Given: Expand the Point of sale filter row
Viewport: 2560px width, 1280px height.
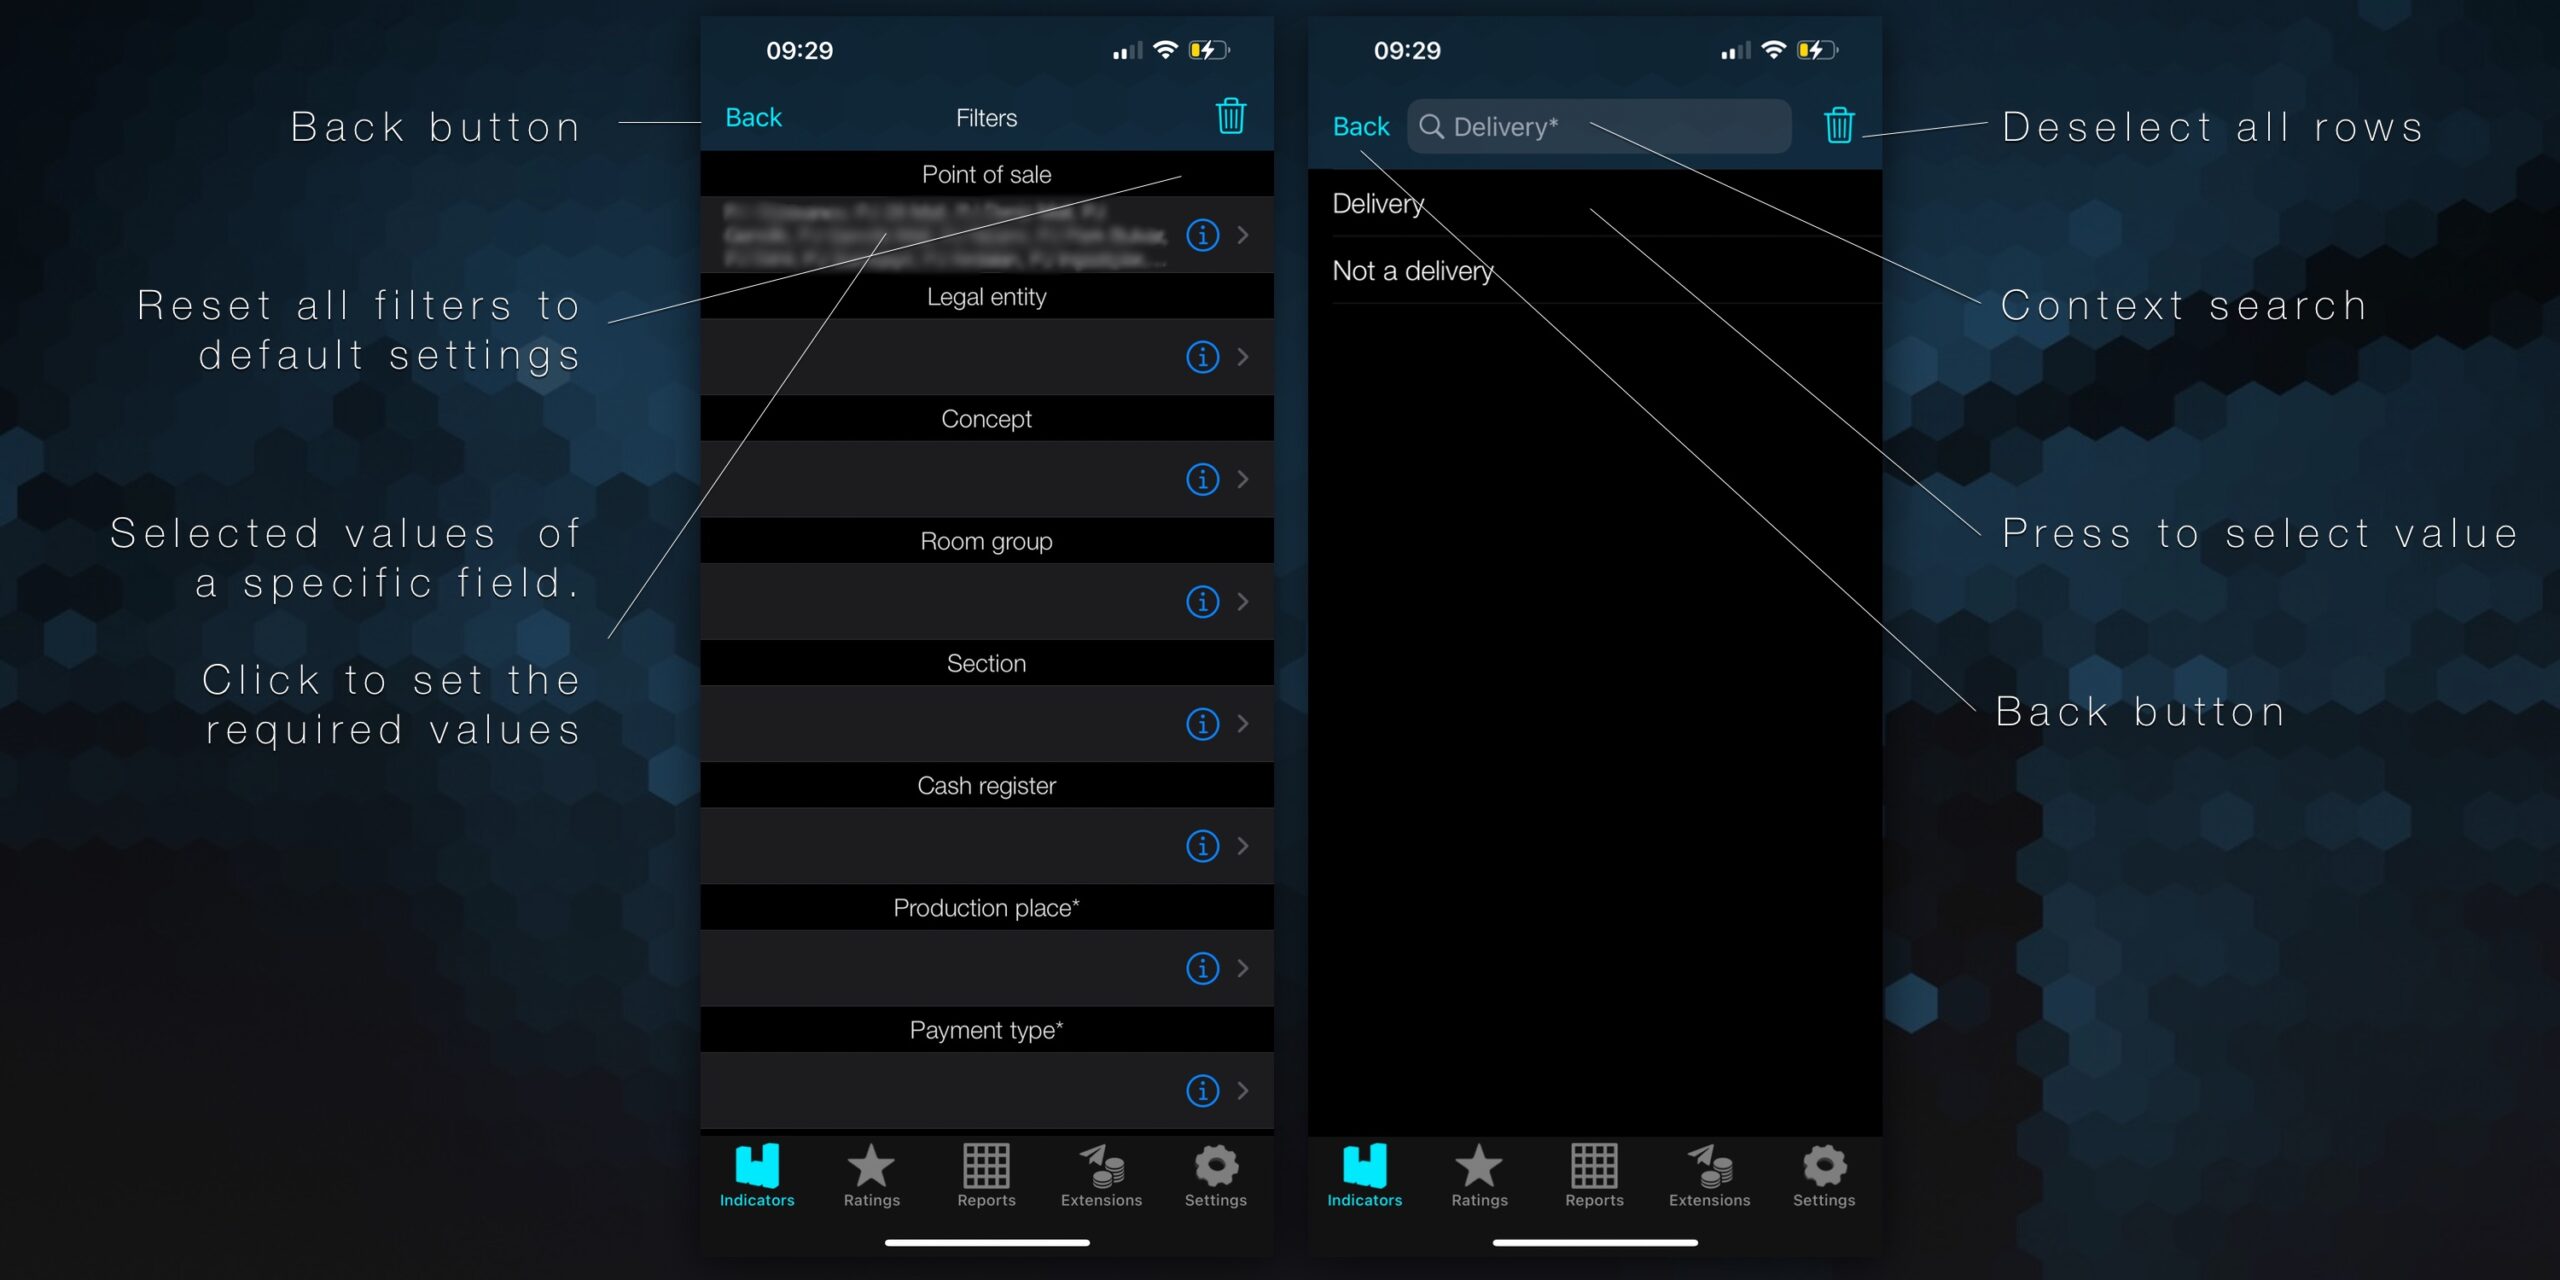Looking at the screenshot, I should point(1244,233).
